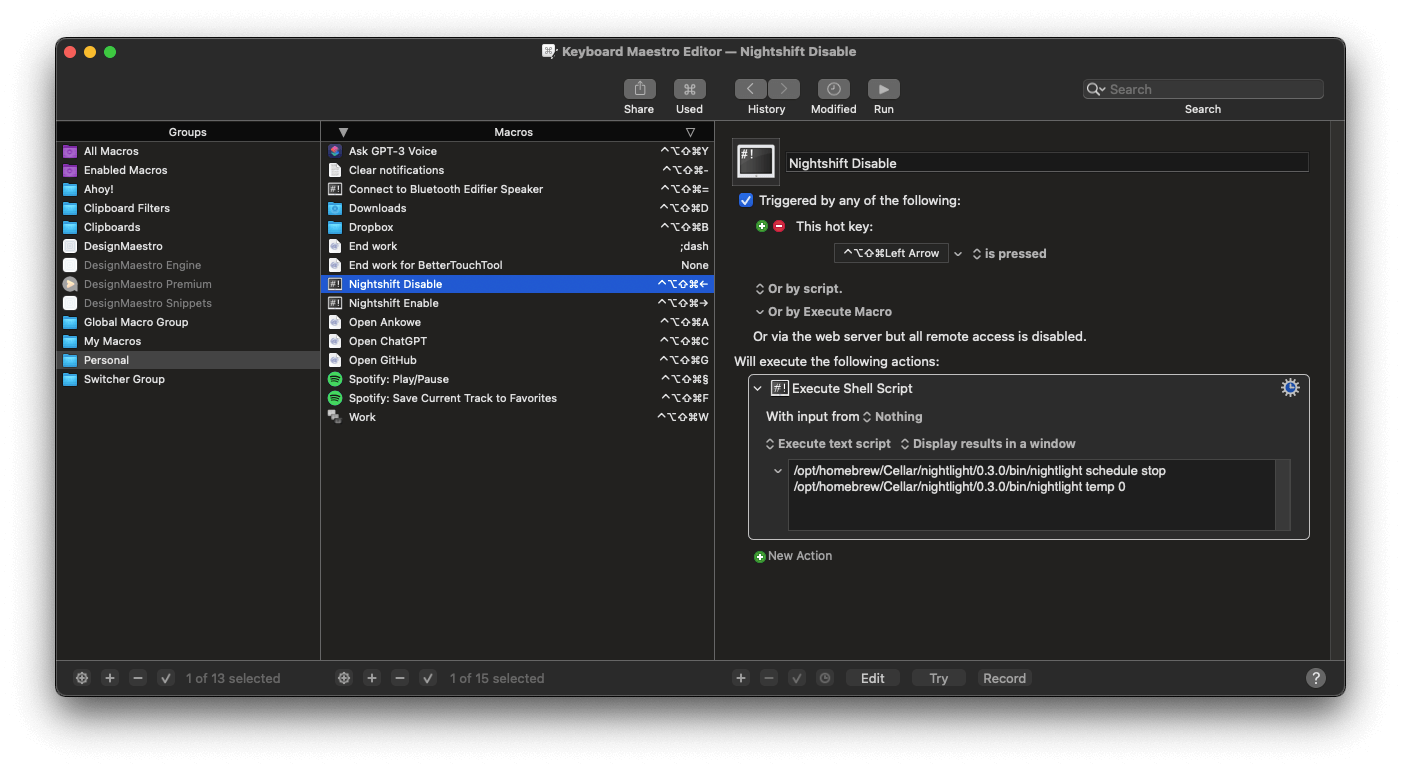Remove the hot key trigger with the red minus
Image resolution: width=1401 pixels, height=770 pixels.
(x=779, y=226)
